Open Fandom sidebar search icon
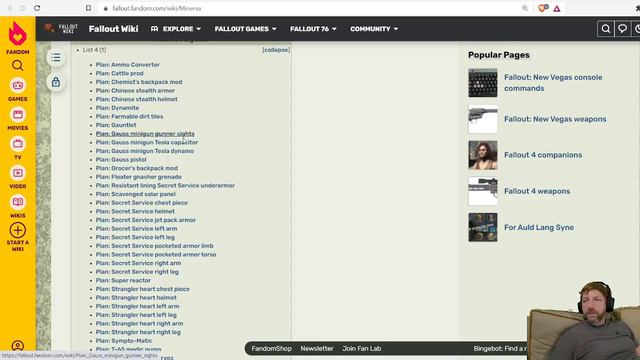The image size is (640, 360). tap(18, 65)
